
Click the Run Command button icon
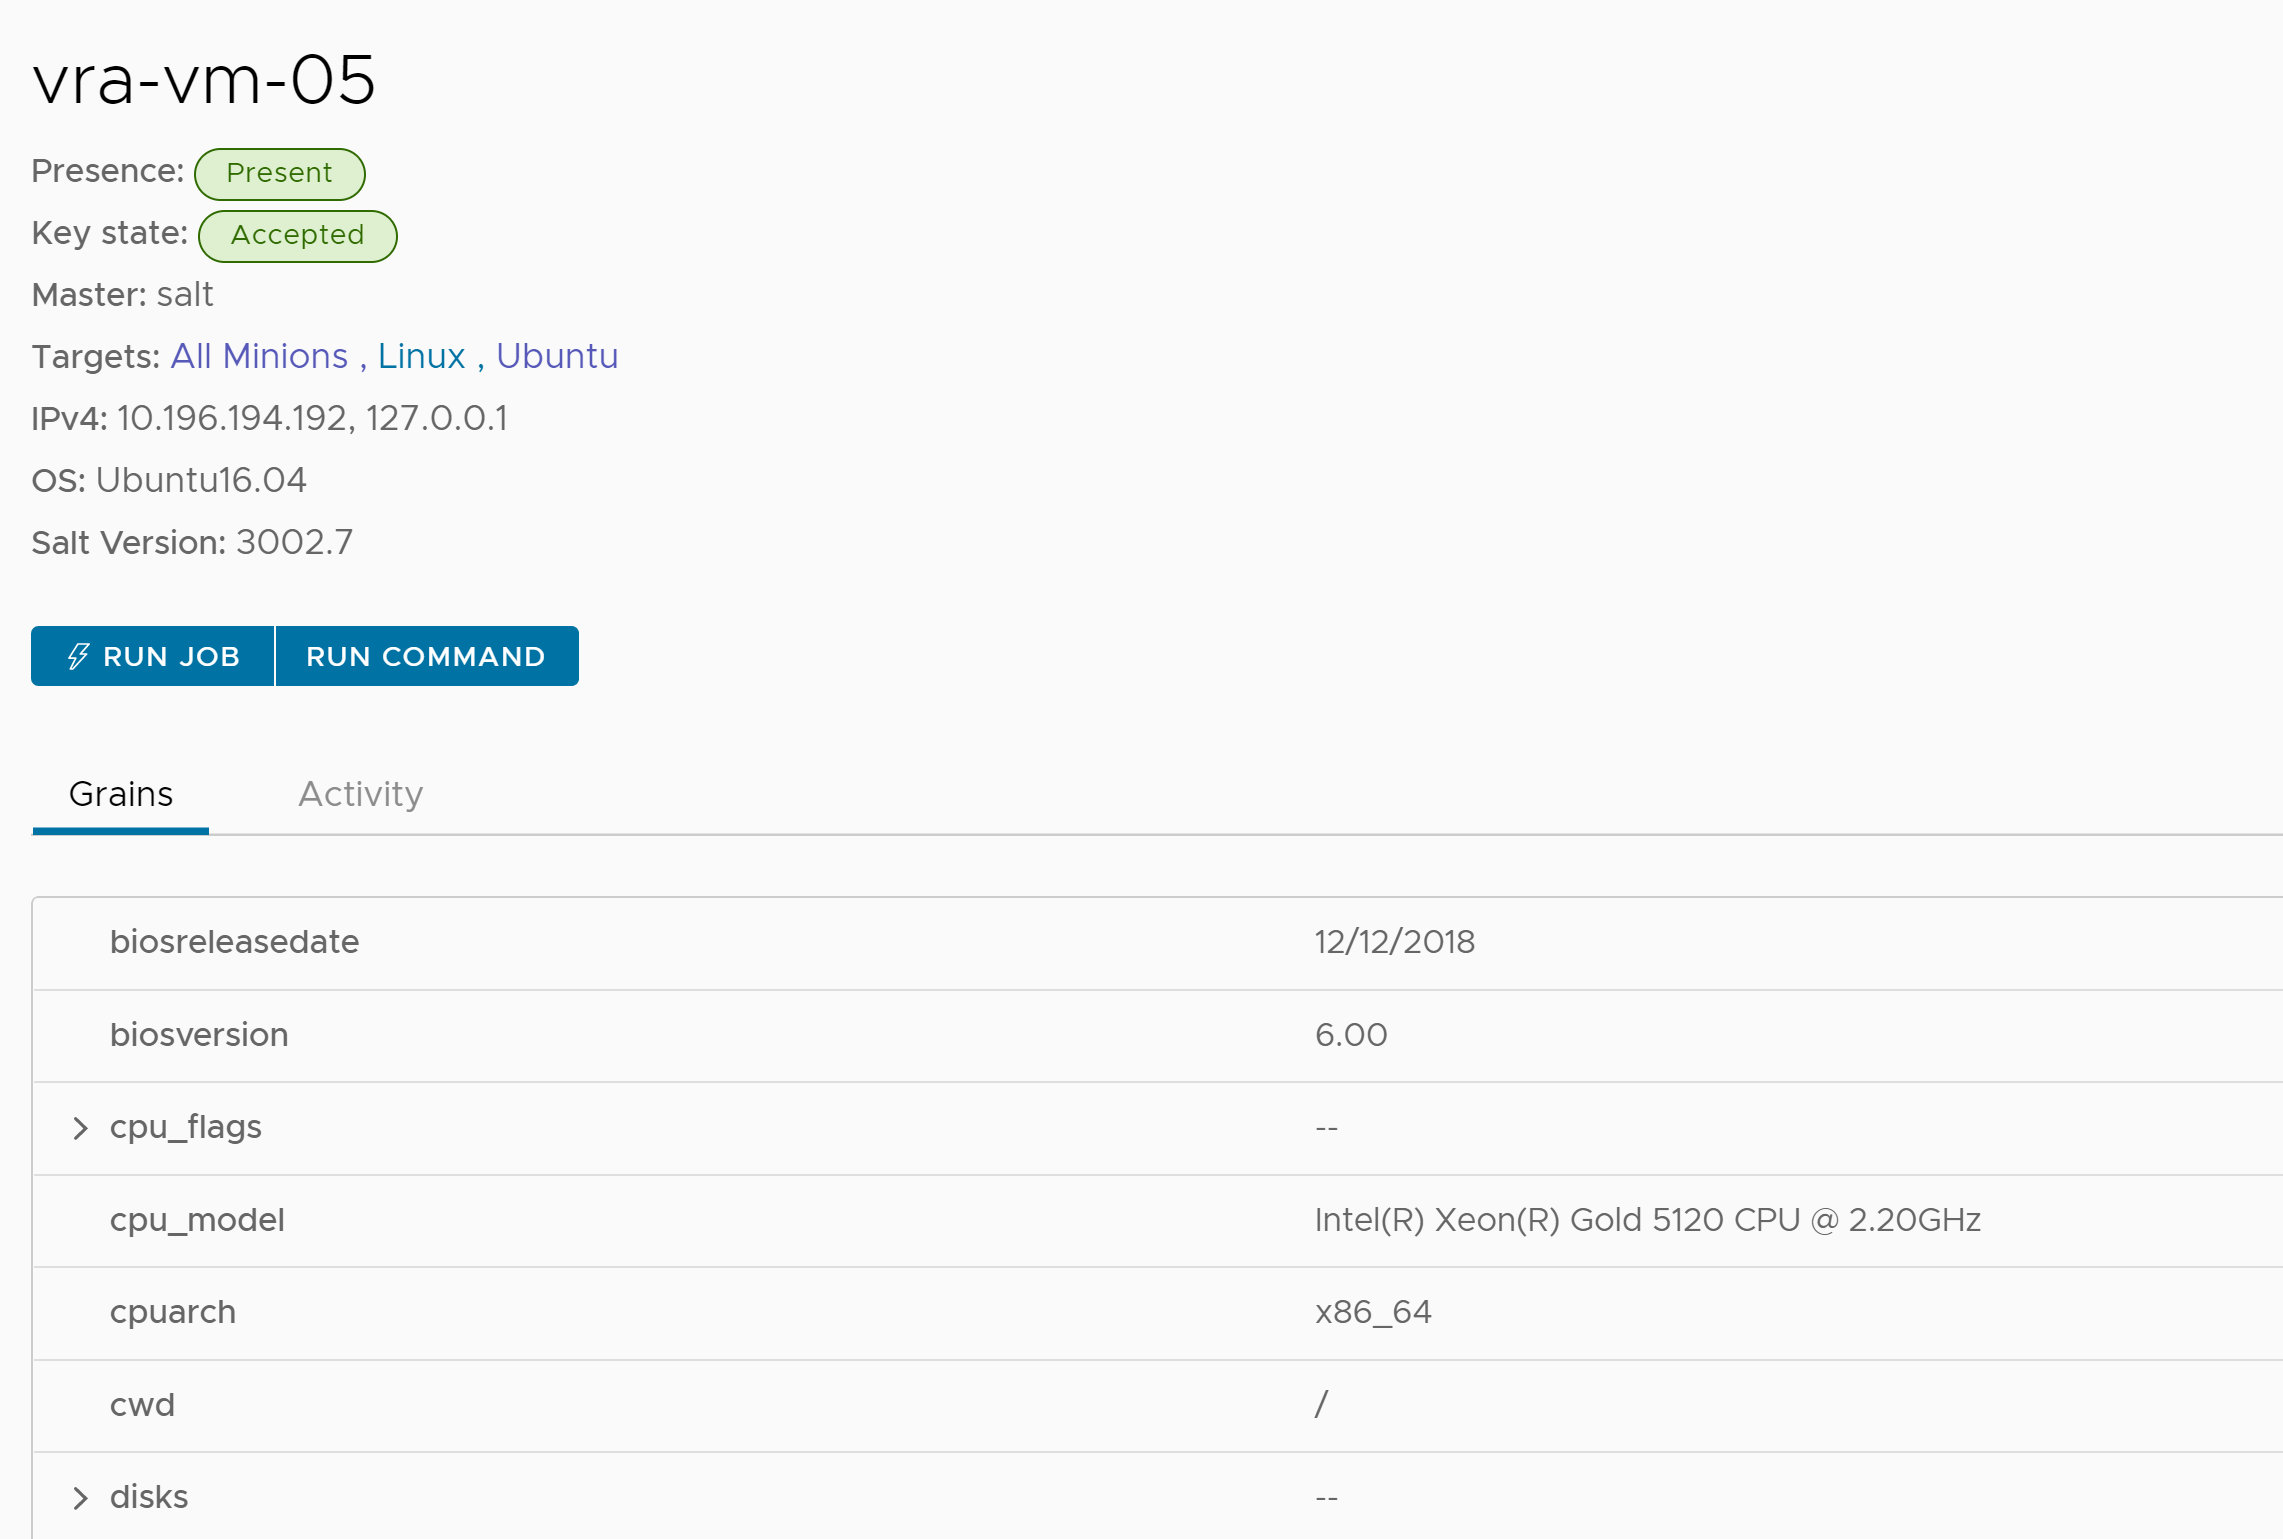426,656
